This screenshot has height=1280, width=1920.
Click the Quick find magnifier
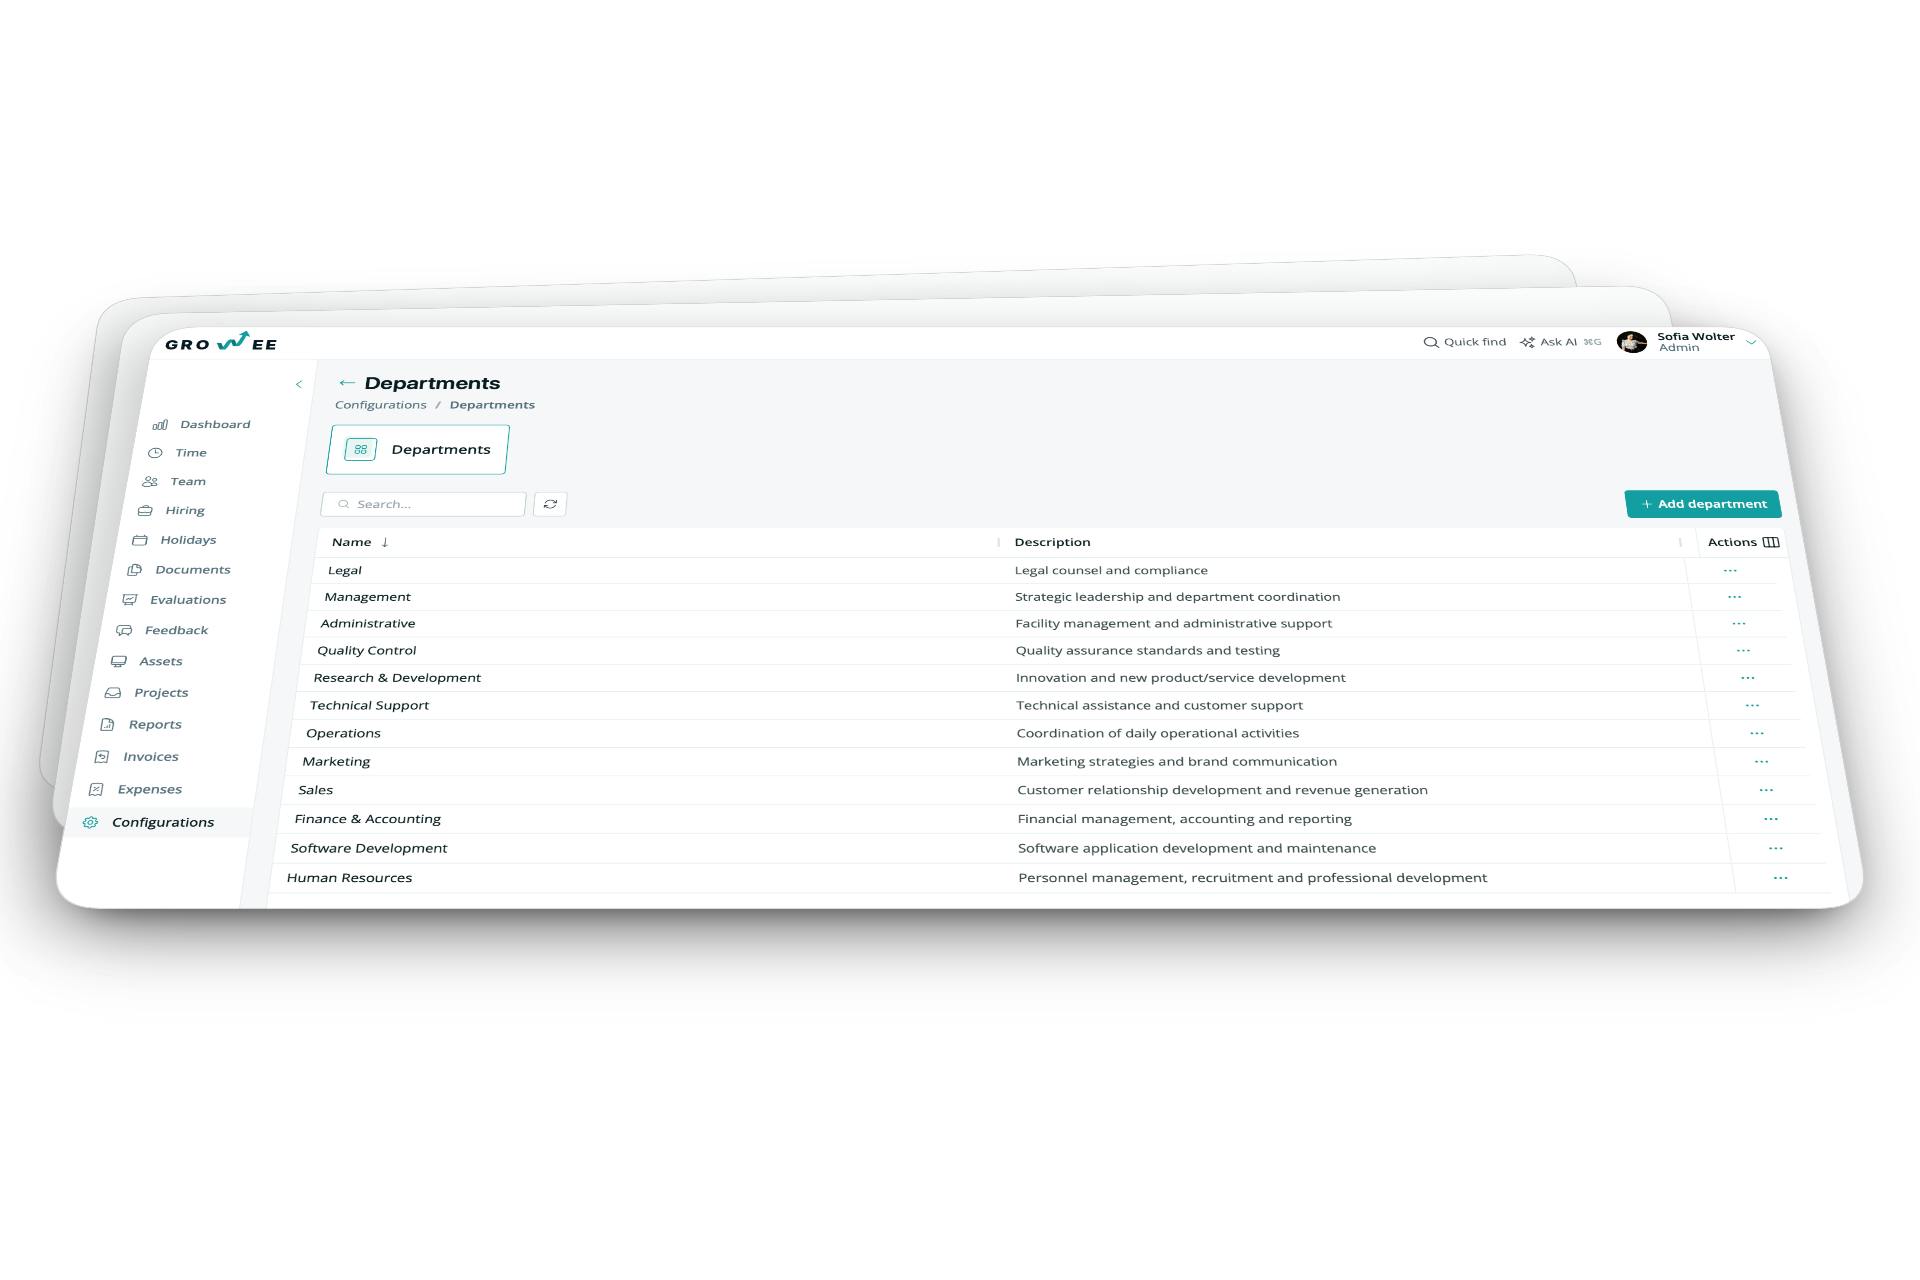pyautogui.click(x=1431, y=342)
